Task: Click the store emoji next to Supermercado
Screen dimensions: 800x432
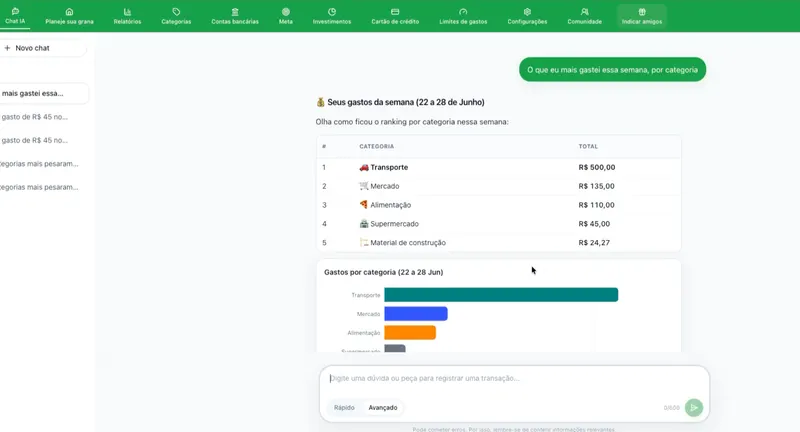Action: click(x=364, y=224)
